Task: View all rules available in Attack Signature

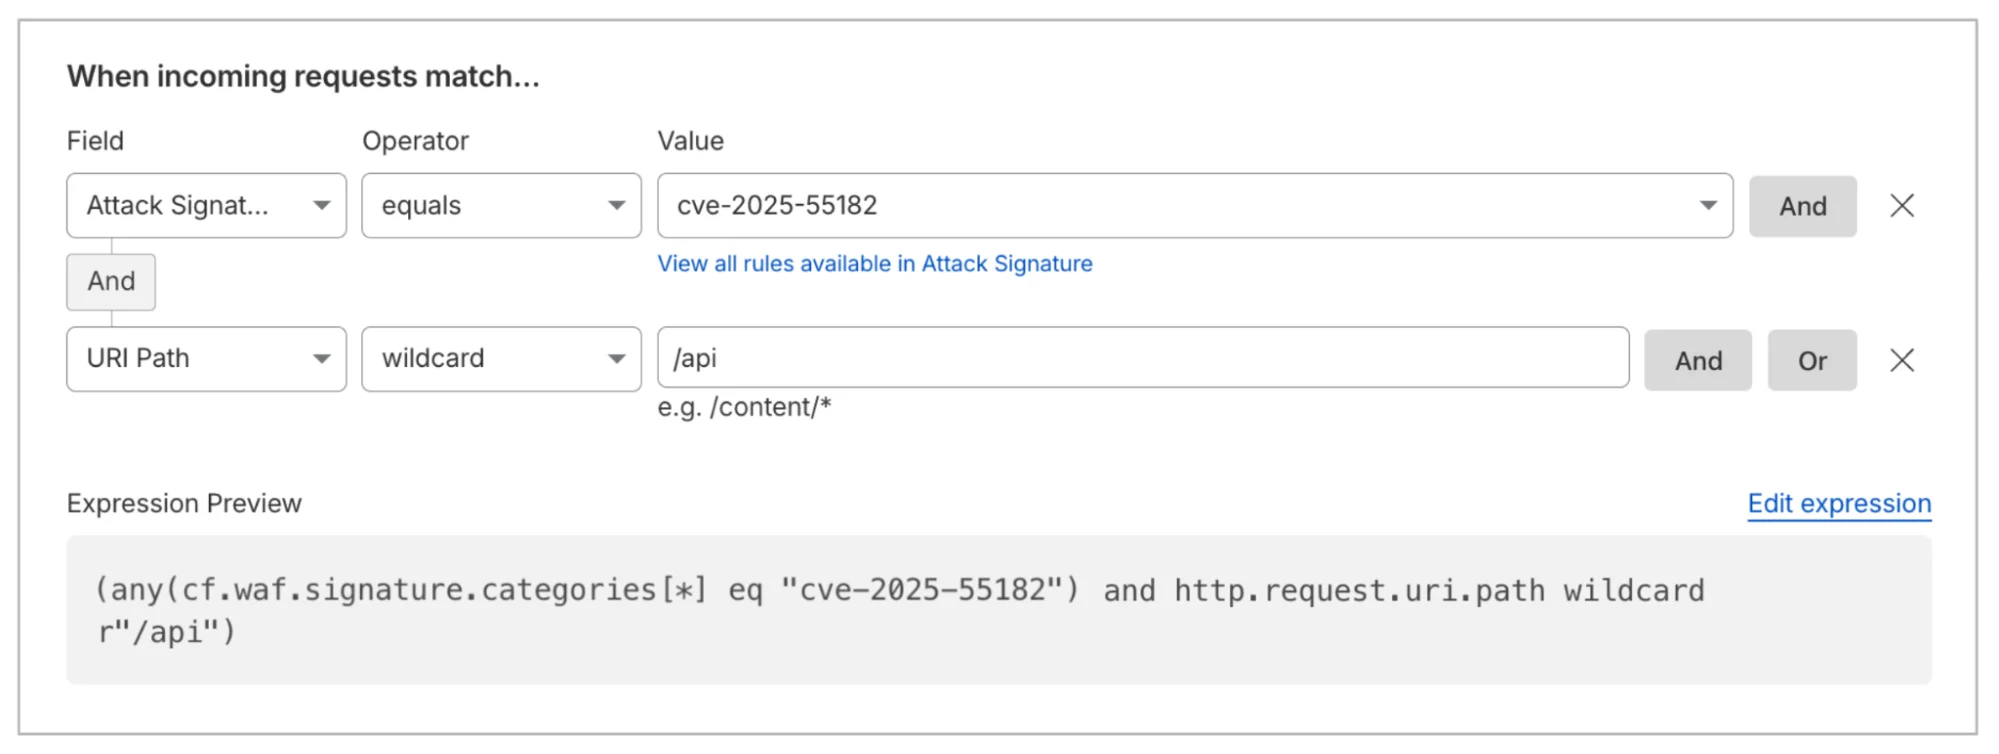Action: click(875, 263)
